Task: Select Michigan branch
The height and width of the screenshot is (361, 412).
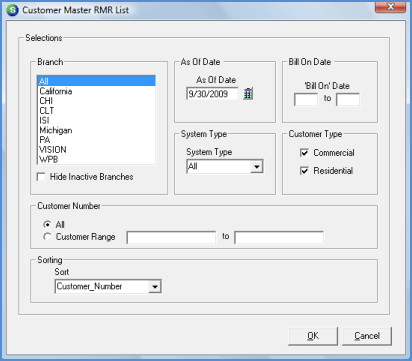Action: [96, 130]
